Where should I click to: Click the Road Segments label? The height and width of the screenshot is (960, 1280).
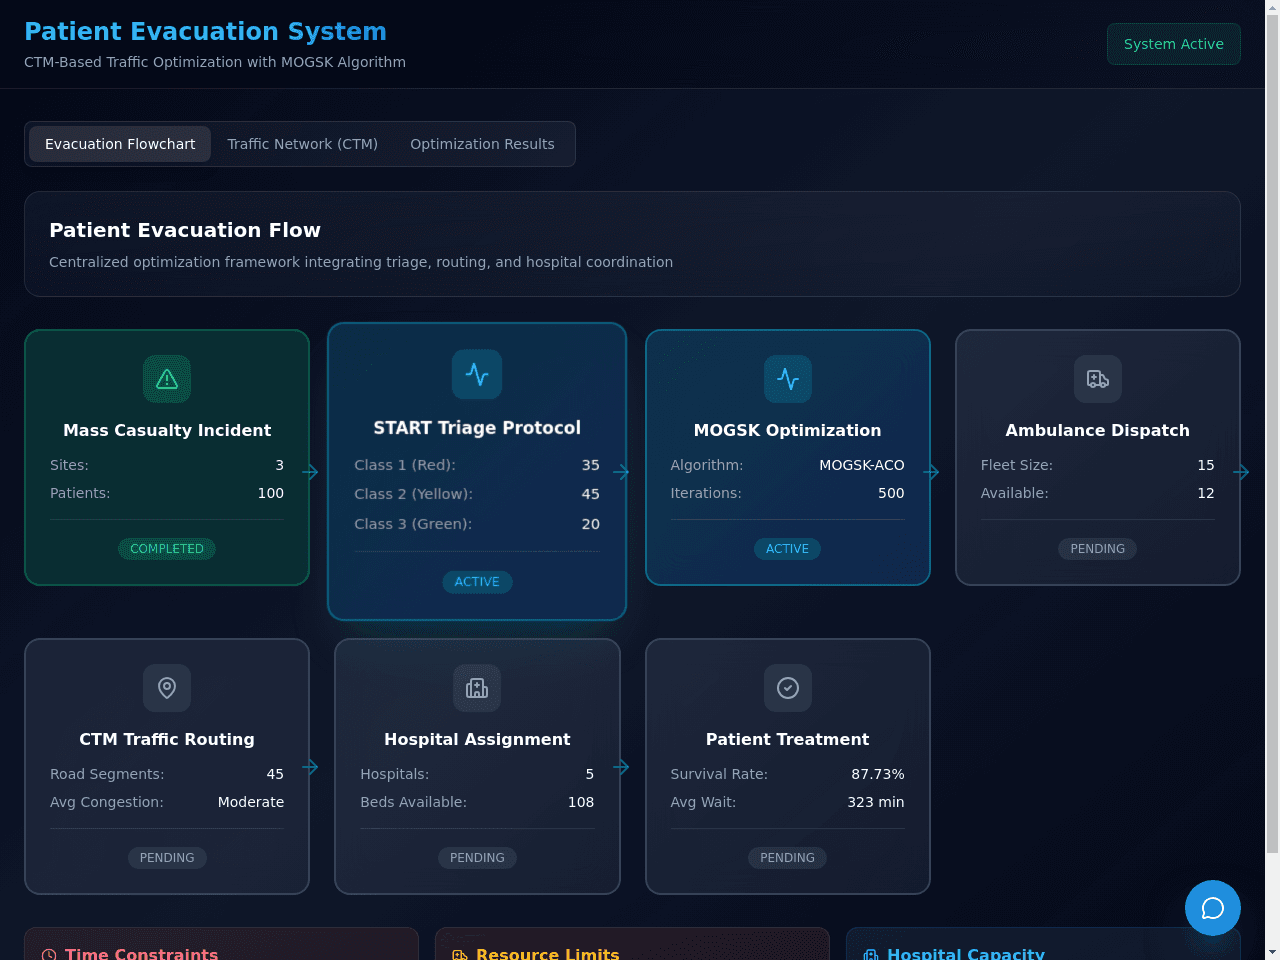(107, 774)
